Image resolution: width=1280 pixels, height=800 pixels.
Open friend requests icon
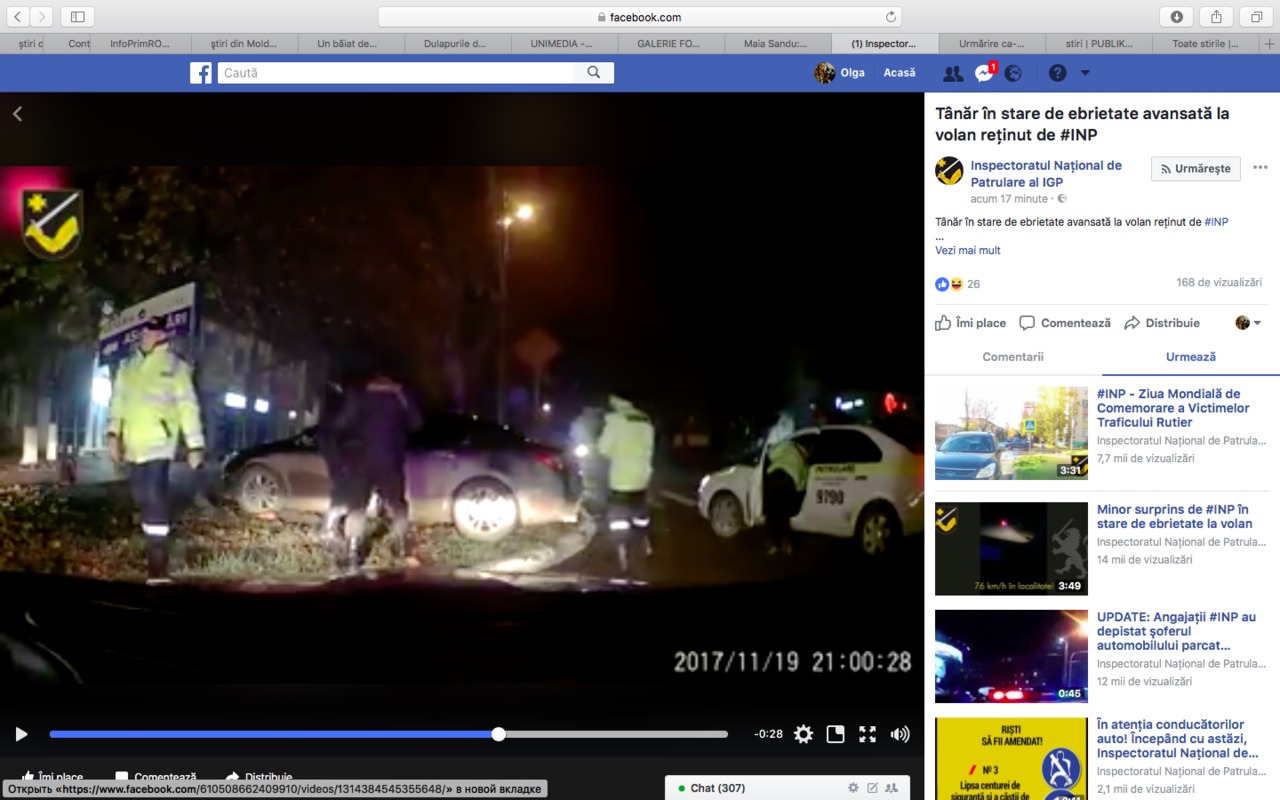953,73
